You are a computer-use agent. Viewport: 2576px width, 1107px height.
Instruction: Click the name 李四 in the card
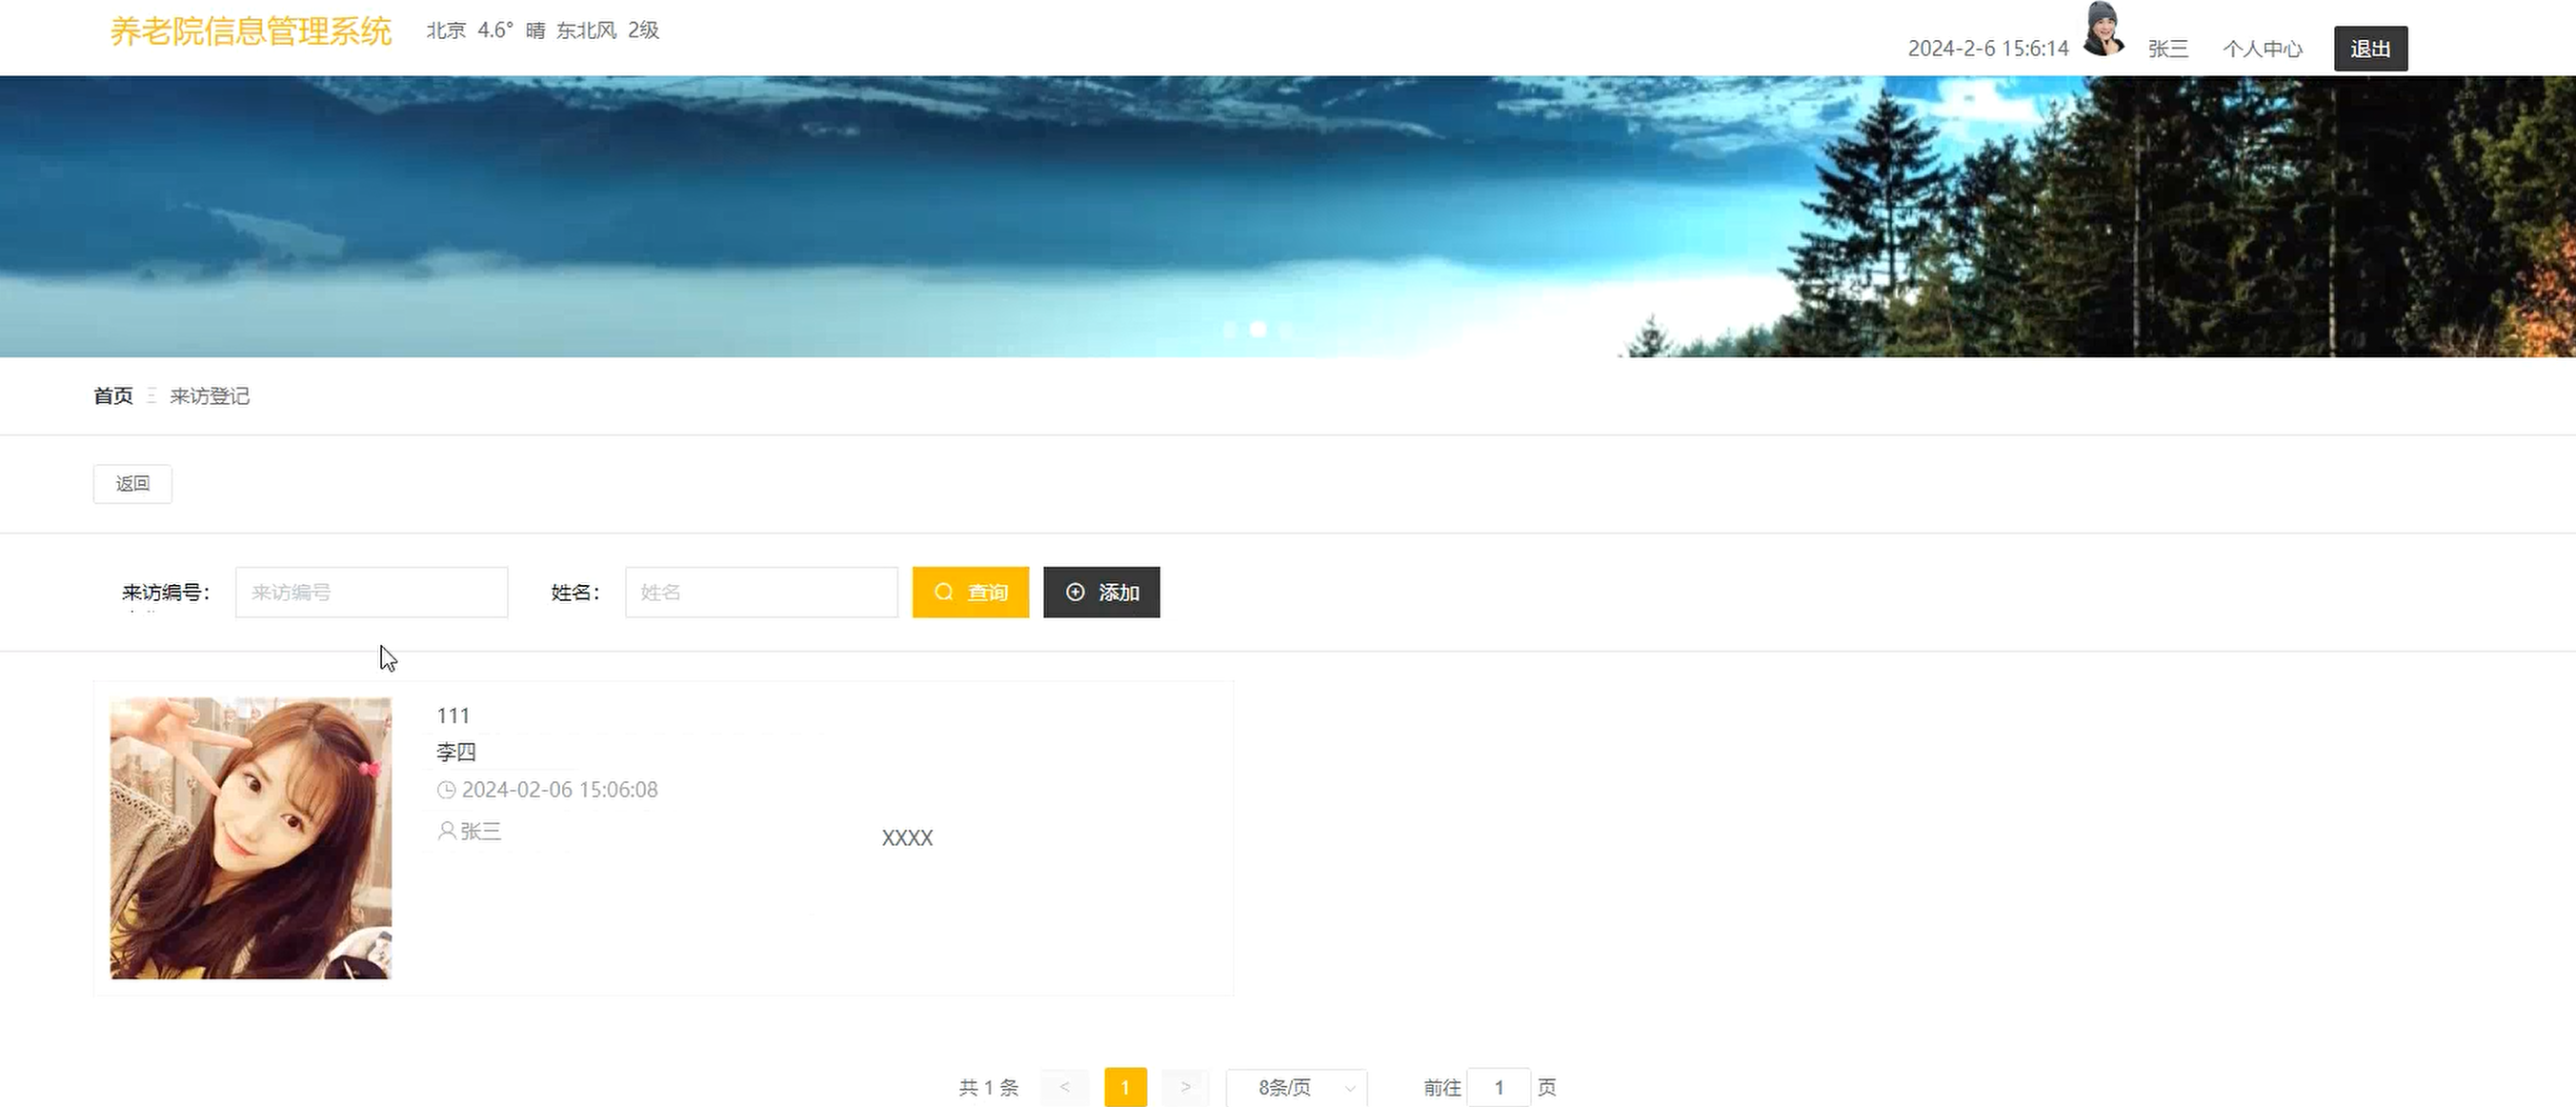pyautogui.click(x=456, y=752)
